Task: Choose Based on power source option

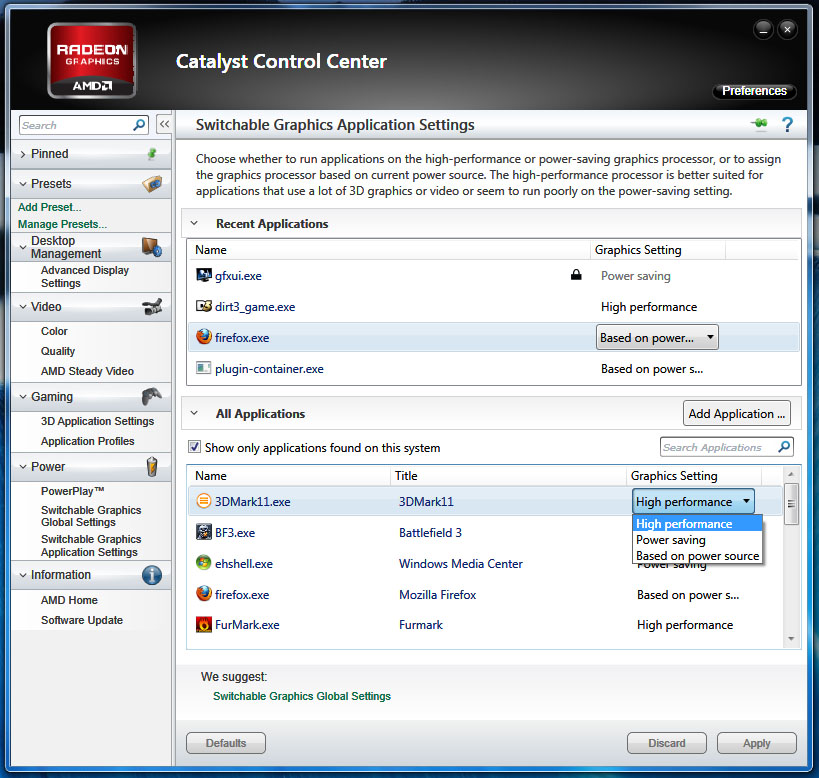Action: pyautogui.click(x=697, y=556)
